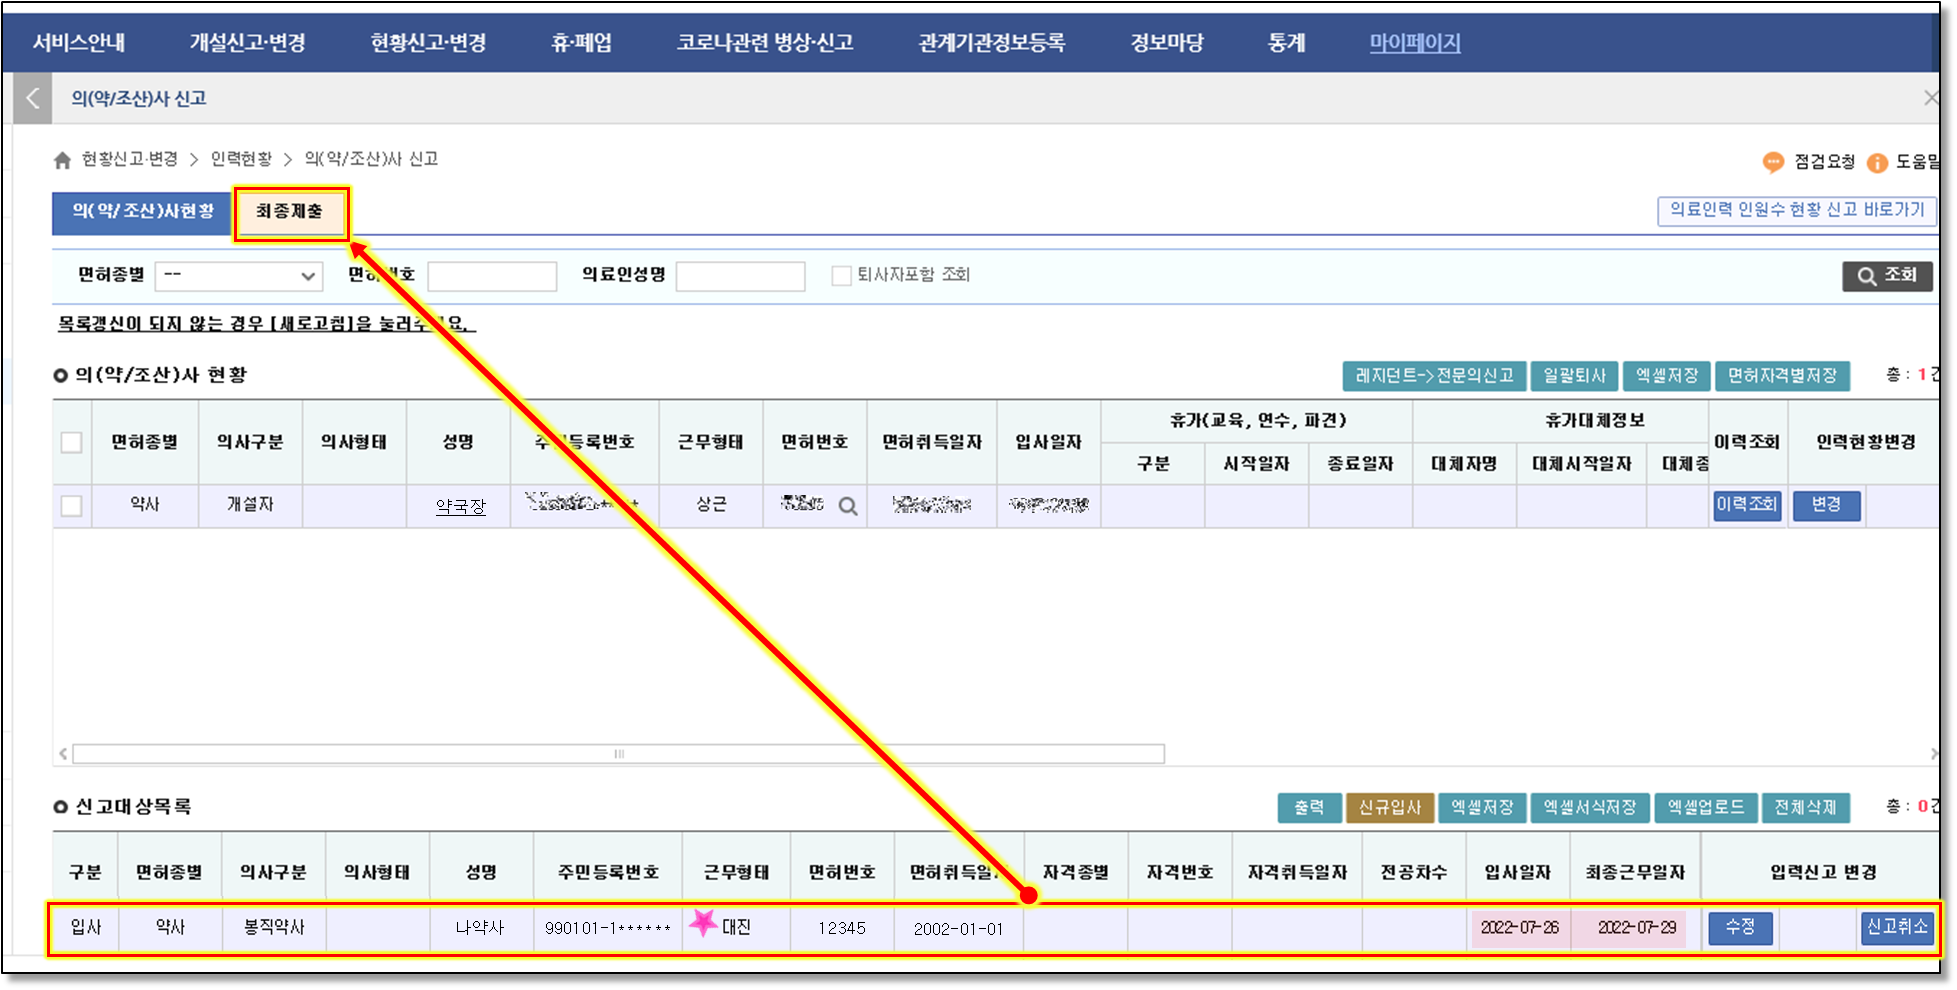
Task: Click the 점검요청 speech bubble icon
Action: coord(1773,162)
